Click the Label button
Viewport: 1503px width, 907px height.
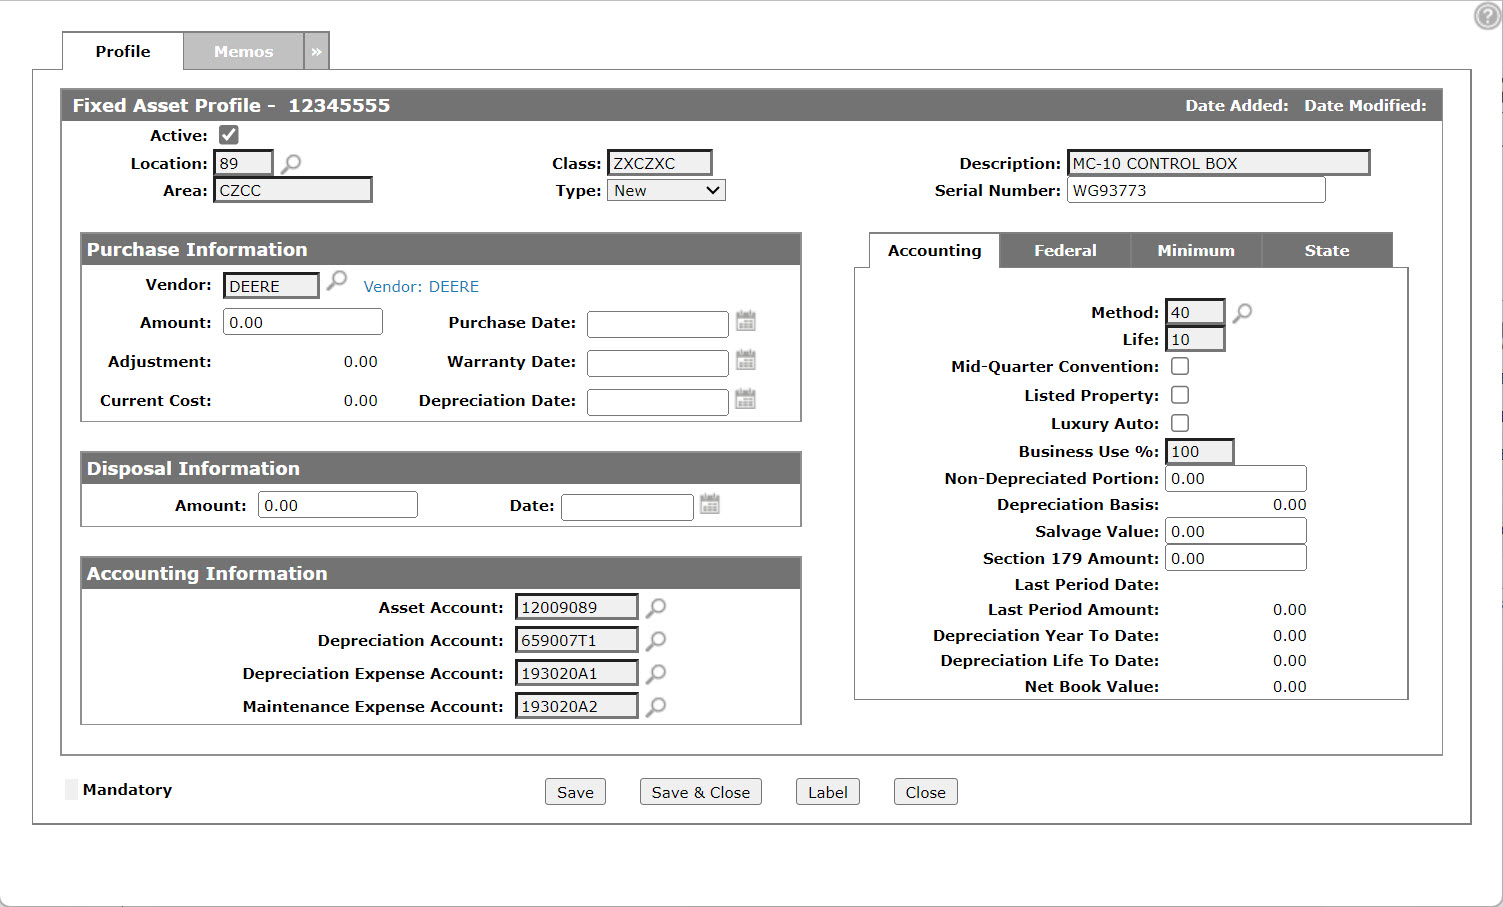click(x=828, y=792)
